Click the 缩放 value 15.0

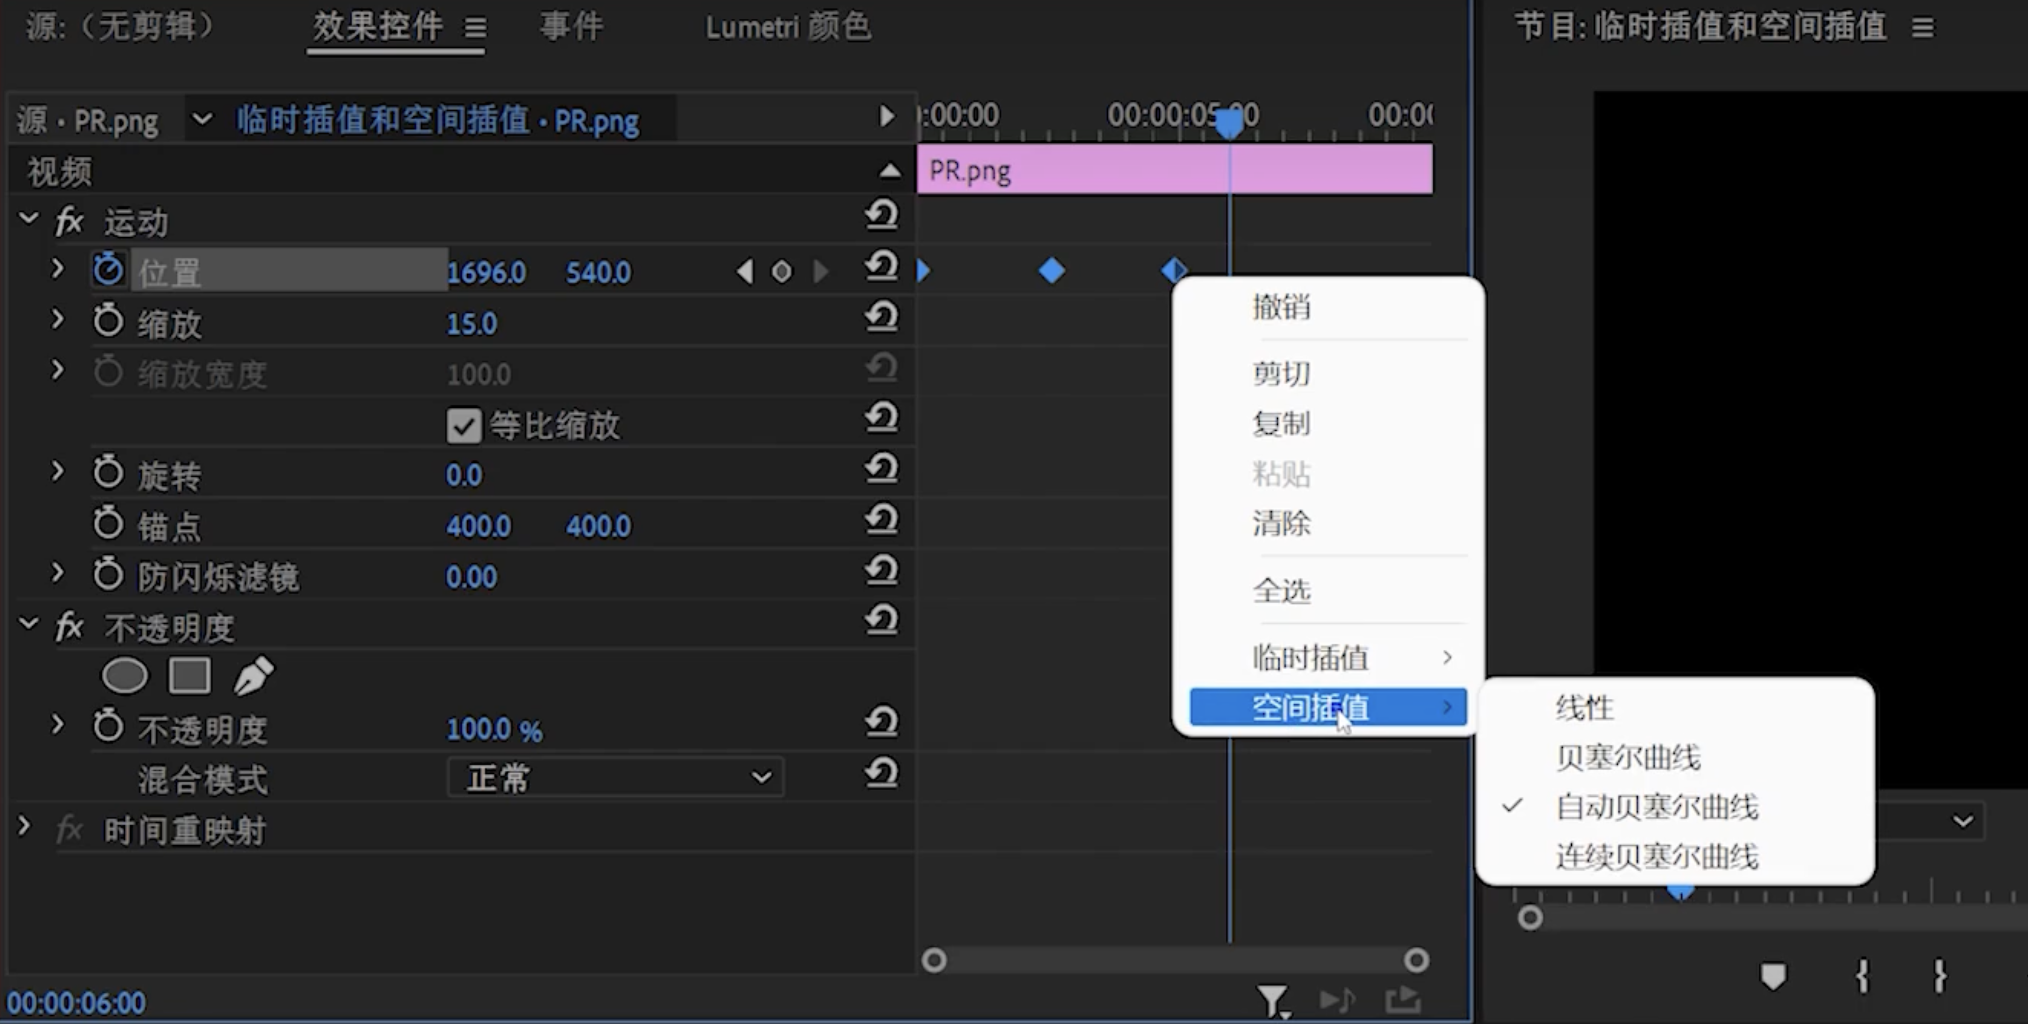[x=471, y=324]
